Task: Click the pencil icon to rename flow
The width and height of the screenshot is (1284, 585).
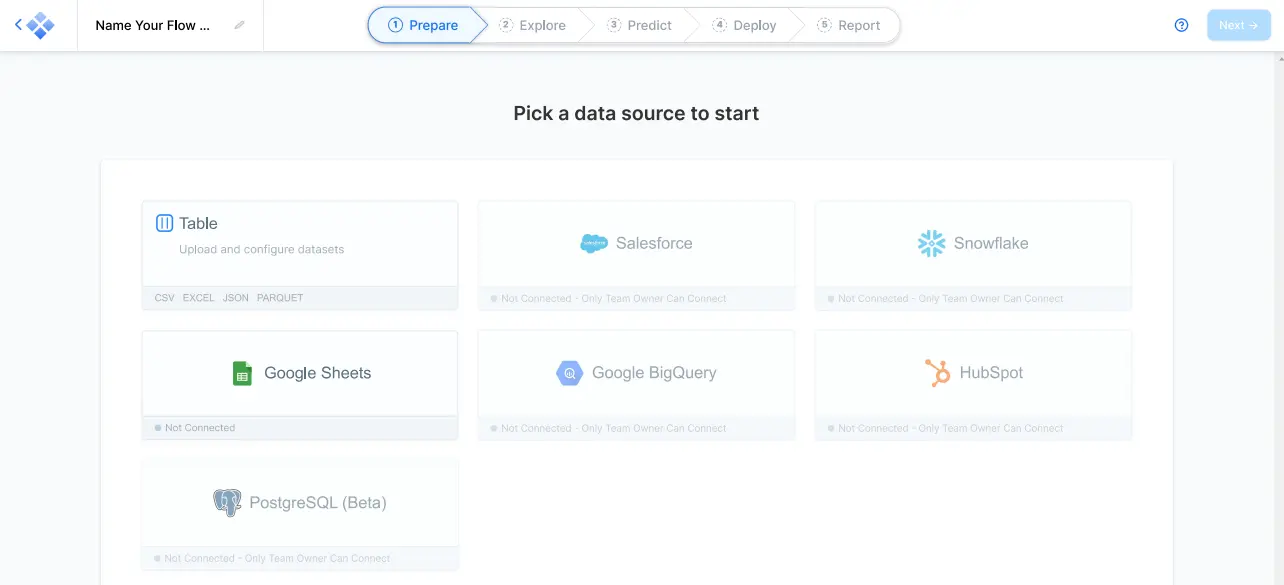Action: (x=239, y=26)
